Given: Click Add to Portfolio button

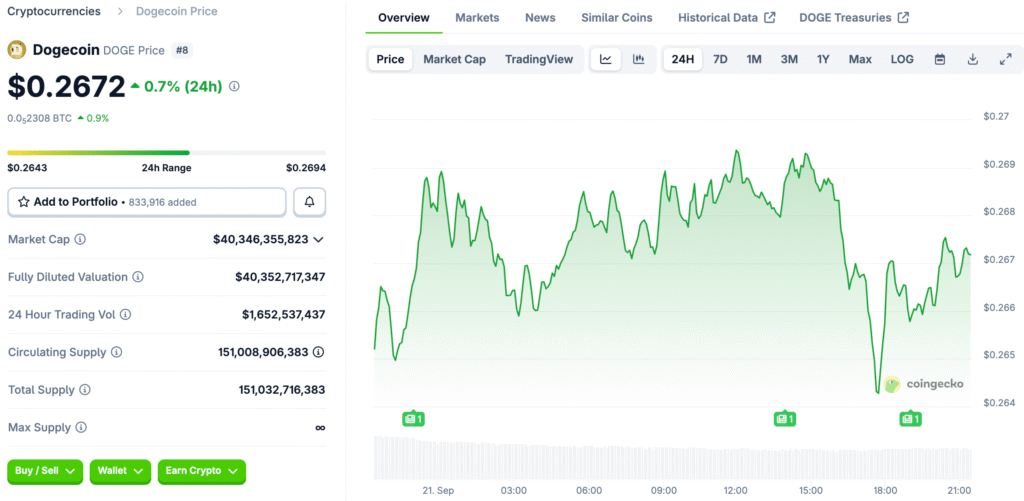Looking at the screenshot, I should pyautogui.click(x=147, y=202).
